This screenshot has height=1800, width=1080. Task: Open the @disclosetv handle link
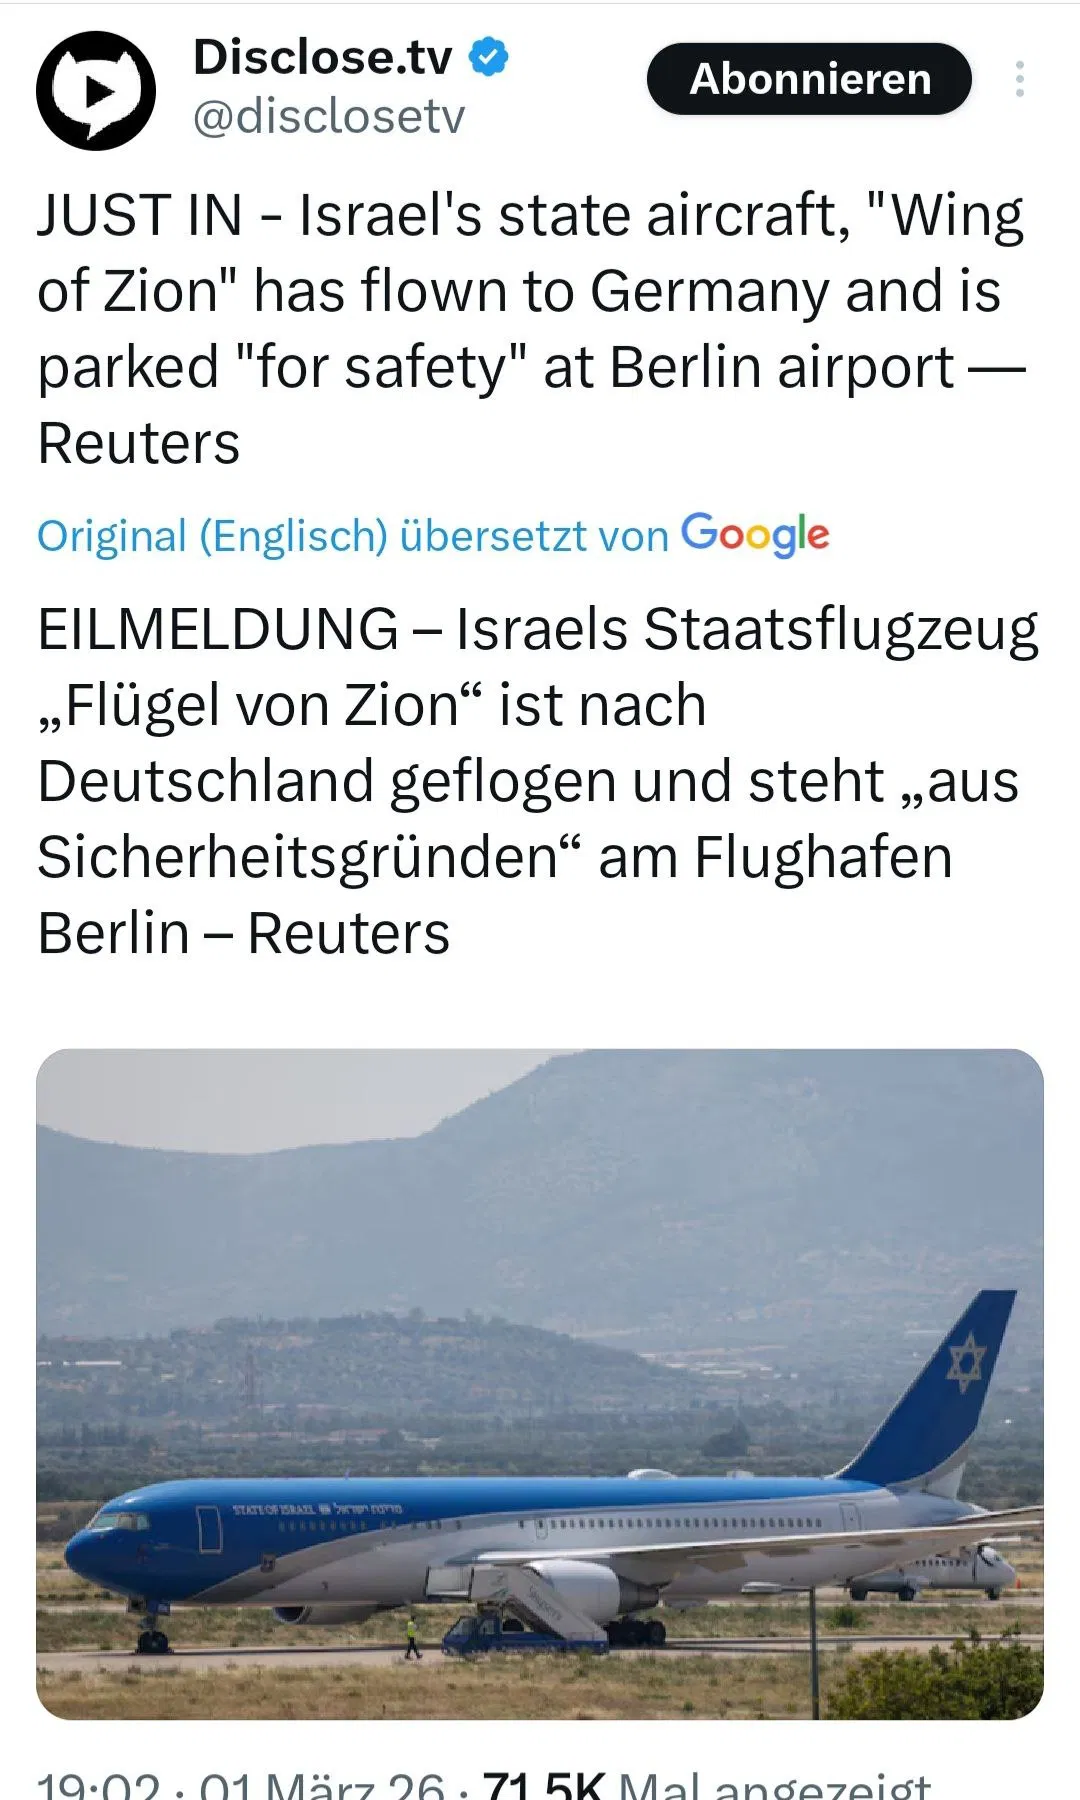pyautogui.click(x=328, y=117)
